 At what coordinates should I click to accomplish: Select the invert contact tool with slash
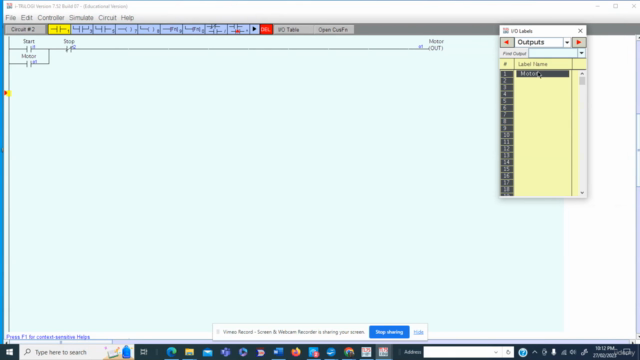(x=216, y=29)
